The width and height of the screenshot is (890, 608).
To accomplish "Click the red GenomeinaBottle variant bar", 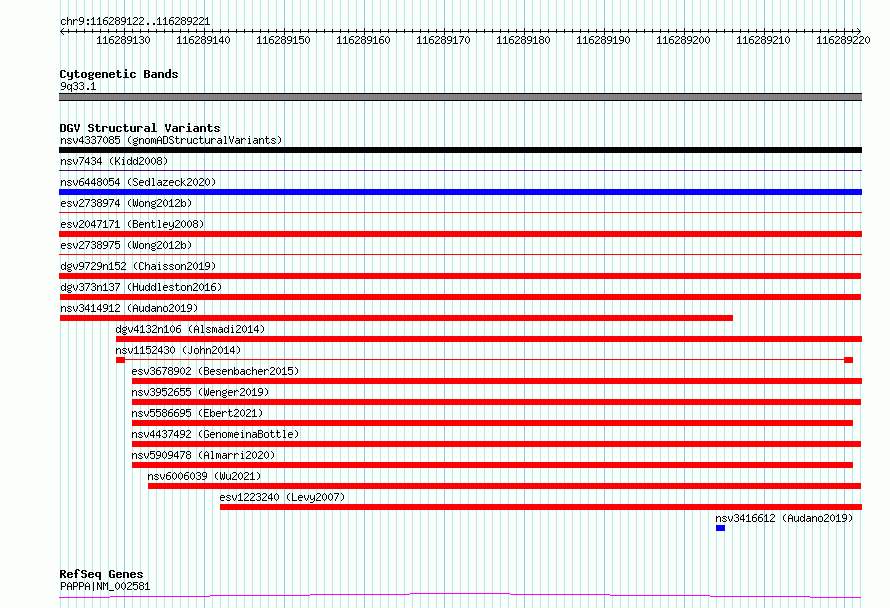I will [497, 444].
